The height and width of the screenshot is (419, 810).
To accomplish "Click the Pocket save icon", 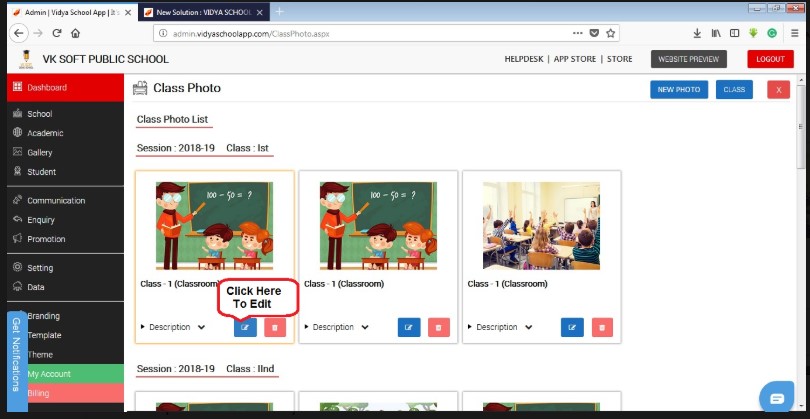I will (x=594, y=33).
